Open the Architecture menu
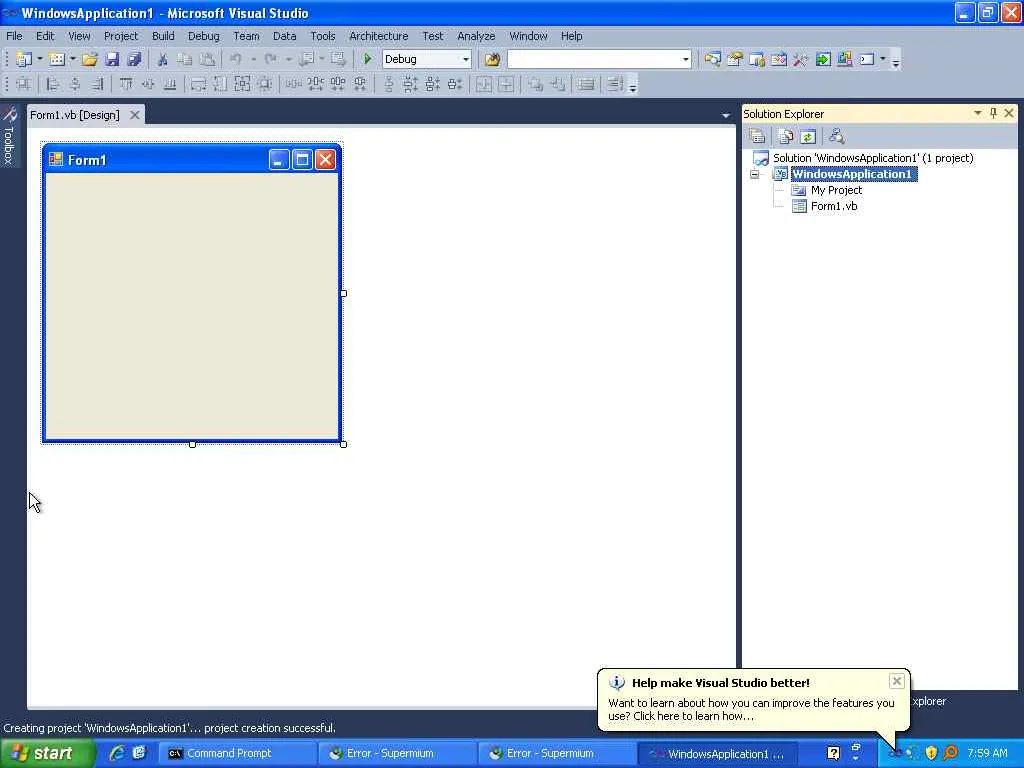Screen dimensions: 1024x768 (379, 36)
